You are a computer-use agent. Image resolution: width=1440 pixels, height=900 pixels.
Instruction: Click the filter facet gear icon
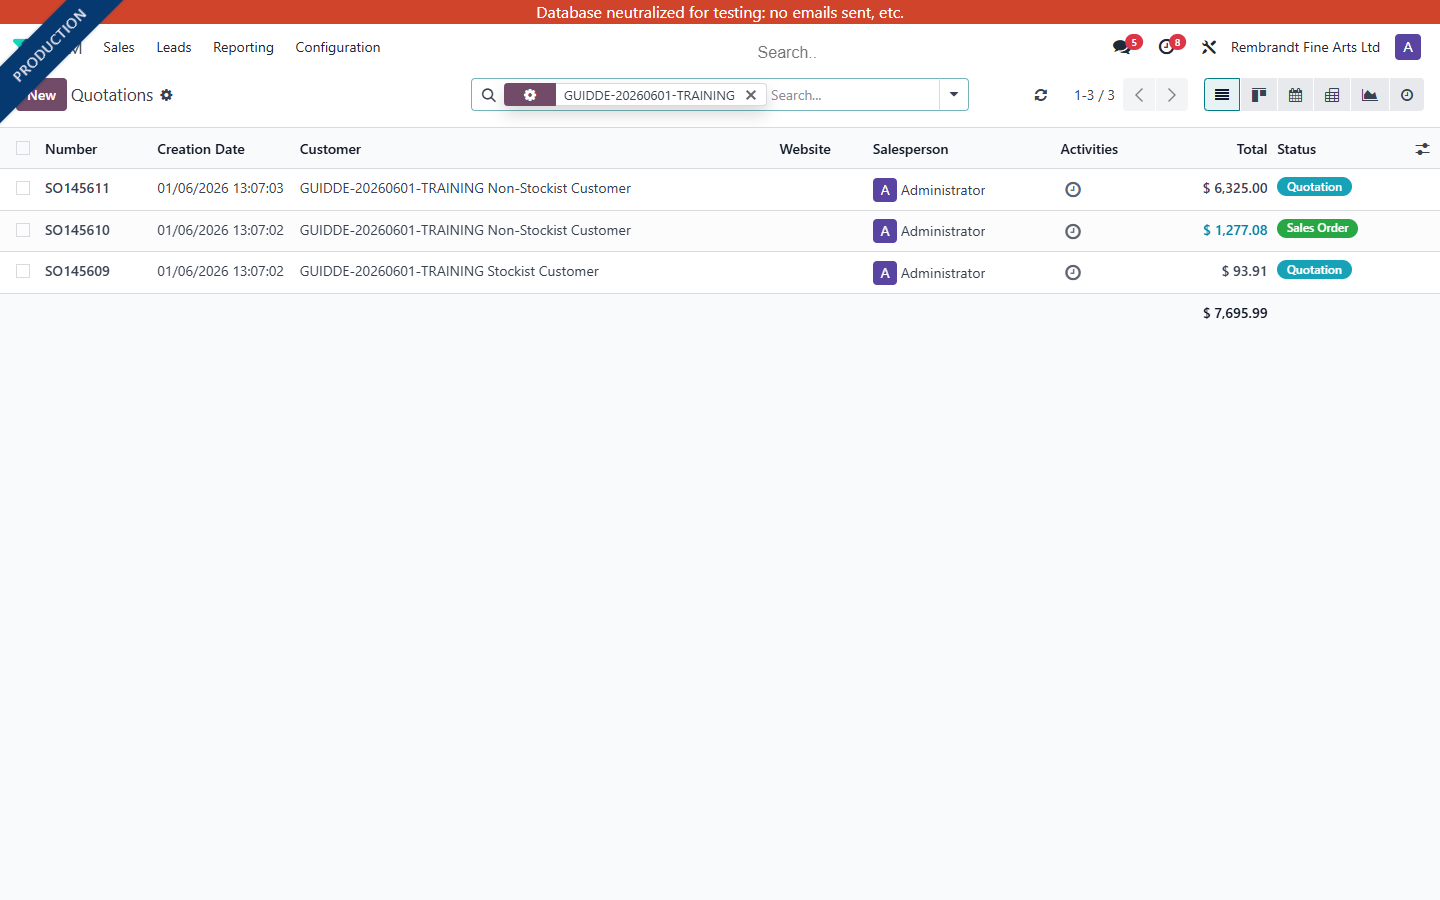pos(530,95)
